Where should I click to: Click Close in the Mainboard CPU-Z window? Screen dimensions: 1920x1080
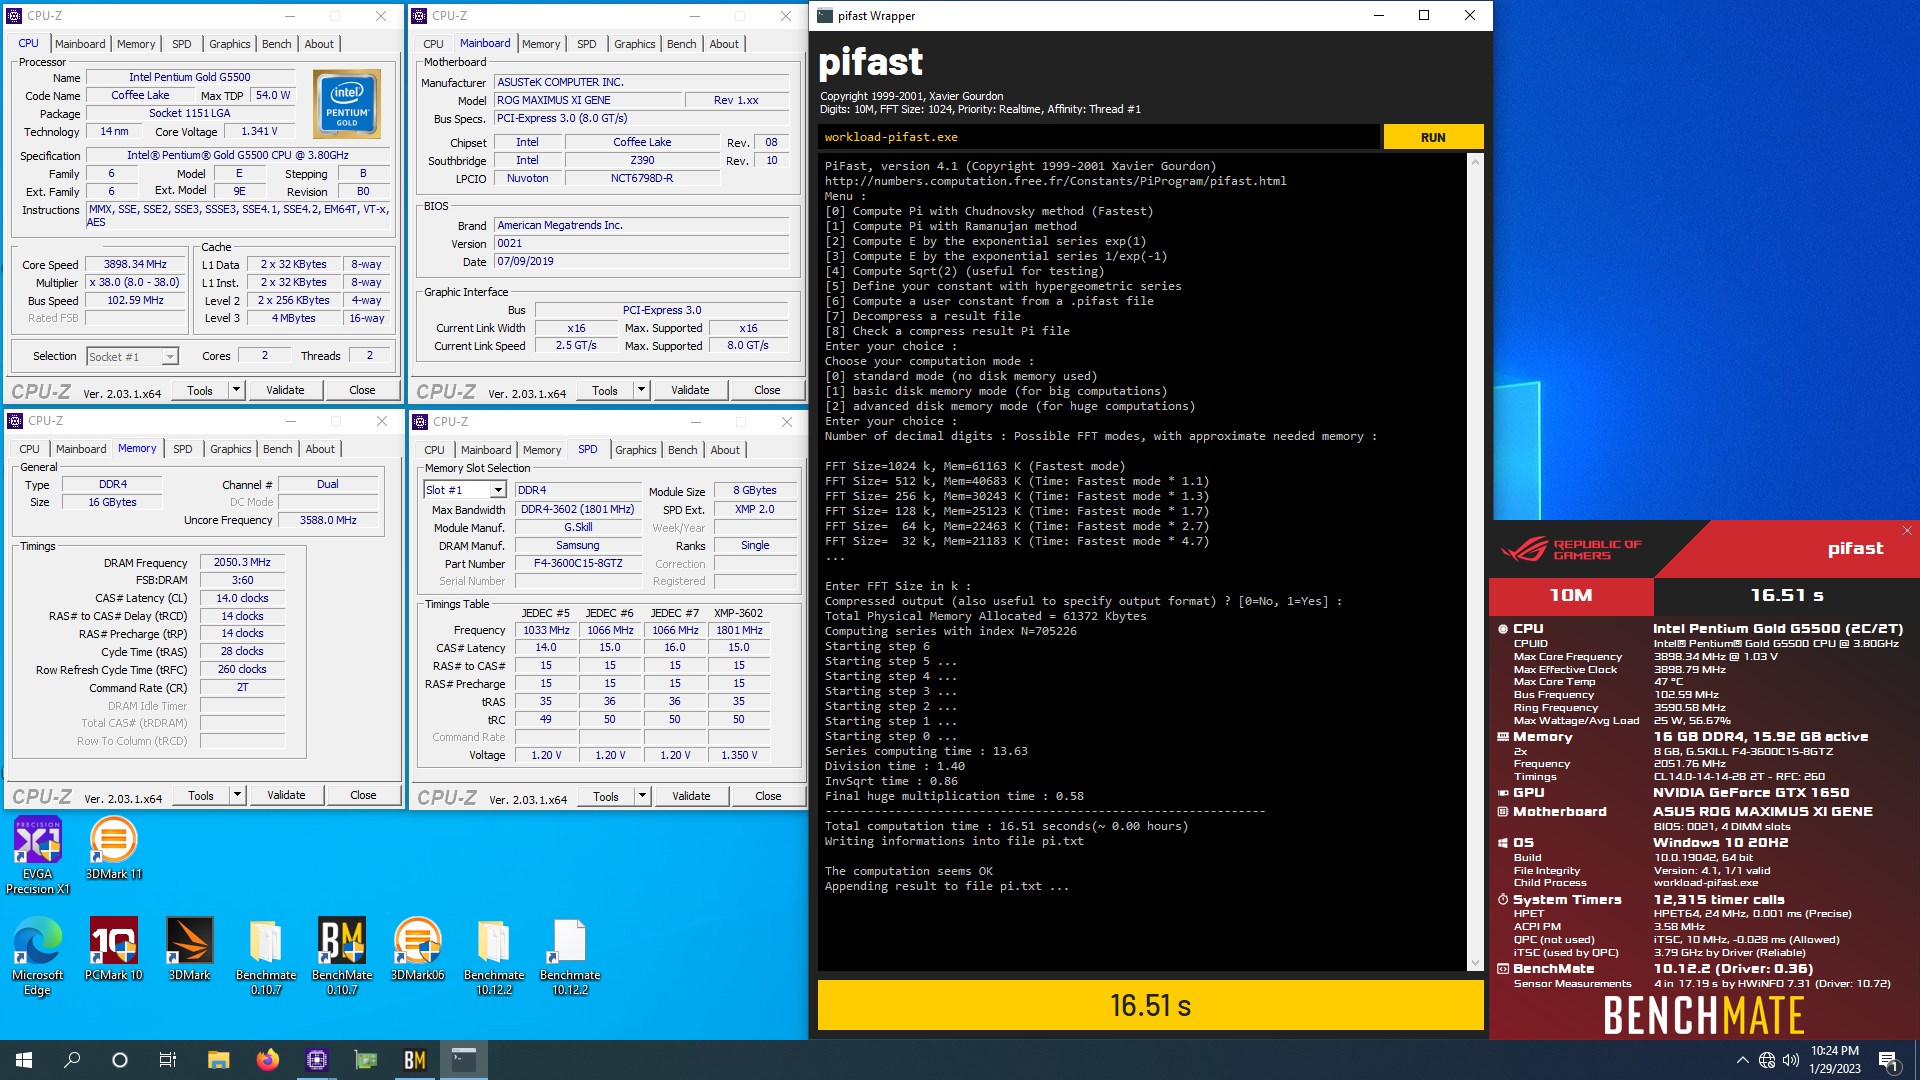[x=767, y=390]
